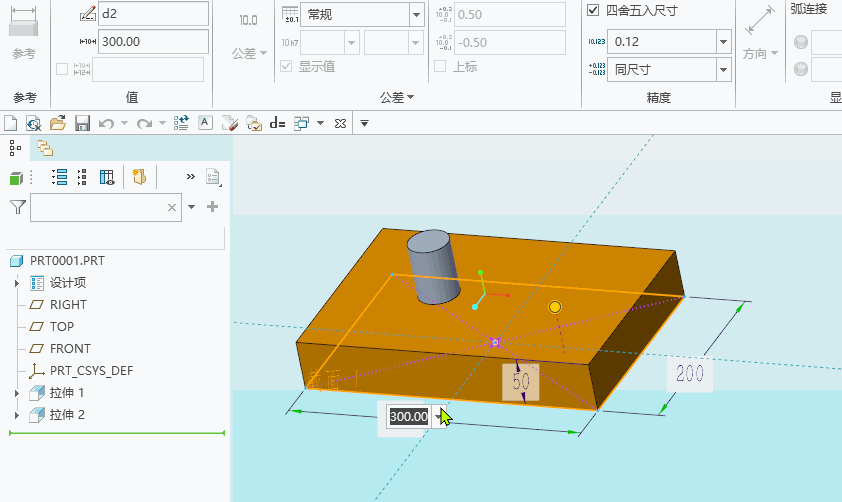842x502 pixels.
Task: Click the 'A' annotation display icon
Action: click(x=205, y=123)
